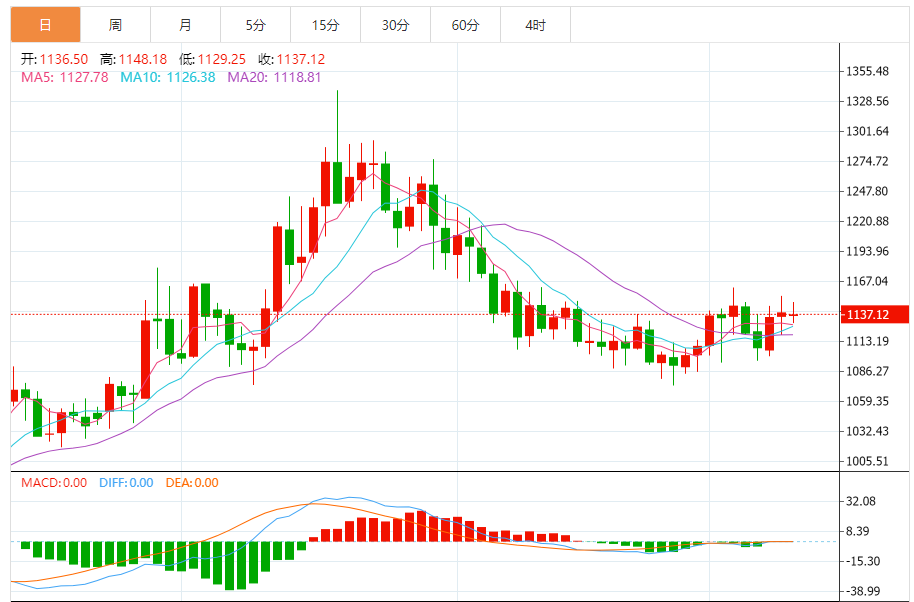The width and height of the screenshot is (914, 602).
Task: Click the 32.08 MACD axis label
Action: pos(861,501)
